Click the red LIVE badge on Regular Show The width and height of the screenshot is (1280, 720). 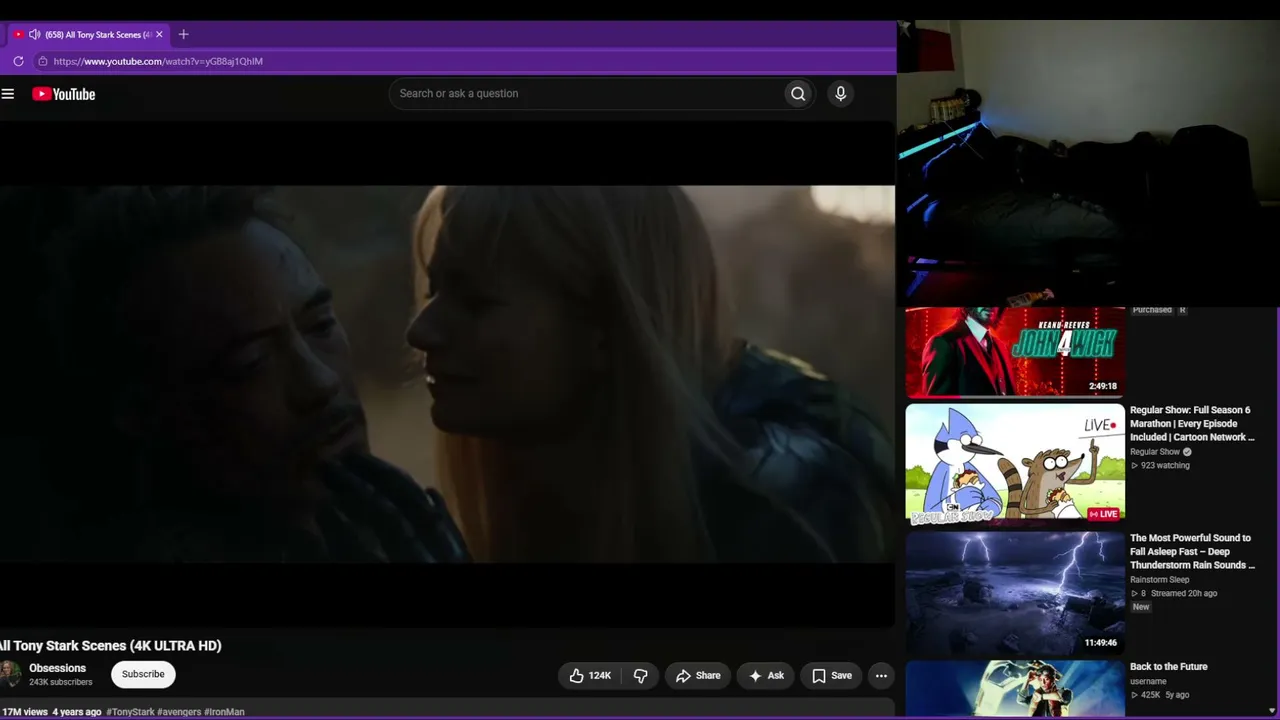[1103, 514]
